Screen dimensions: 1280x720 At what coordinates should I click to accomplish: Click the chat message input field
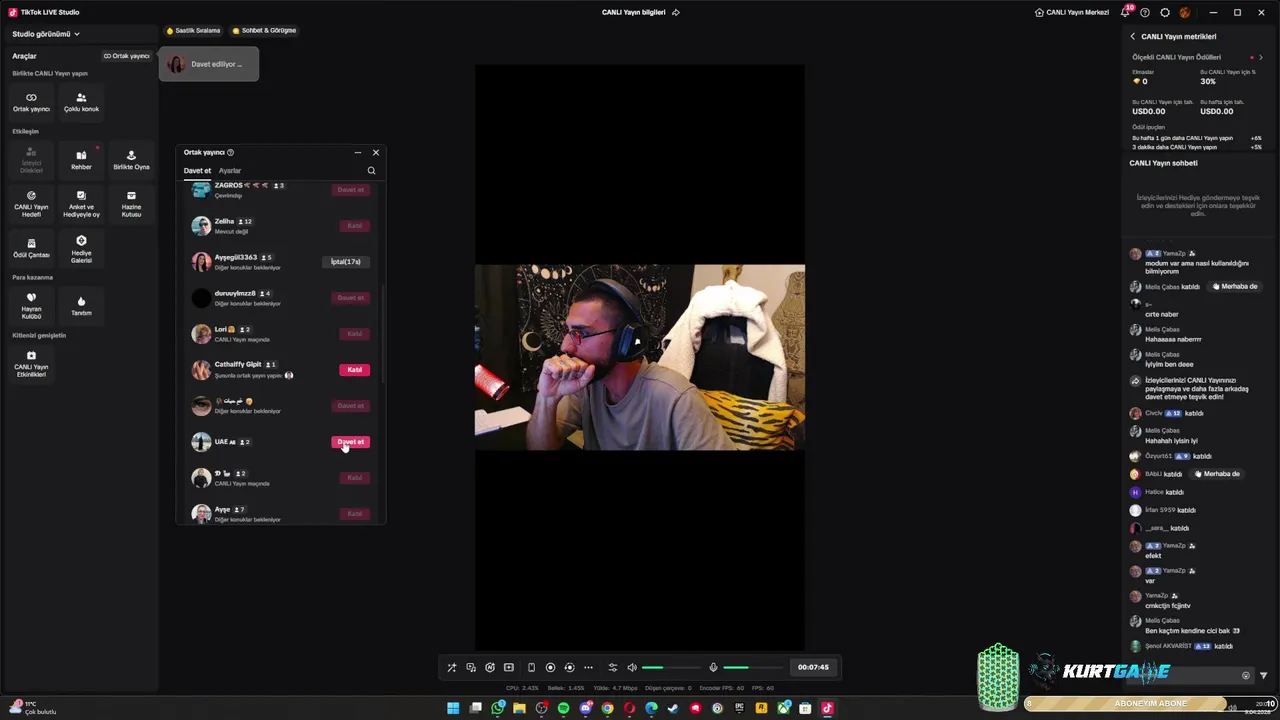(1190, 675)
